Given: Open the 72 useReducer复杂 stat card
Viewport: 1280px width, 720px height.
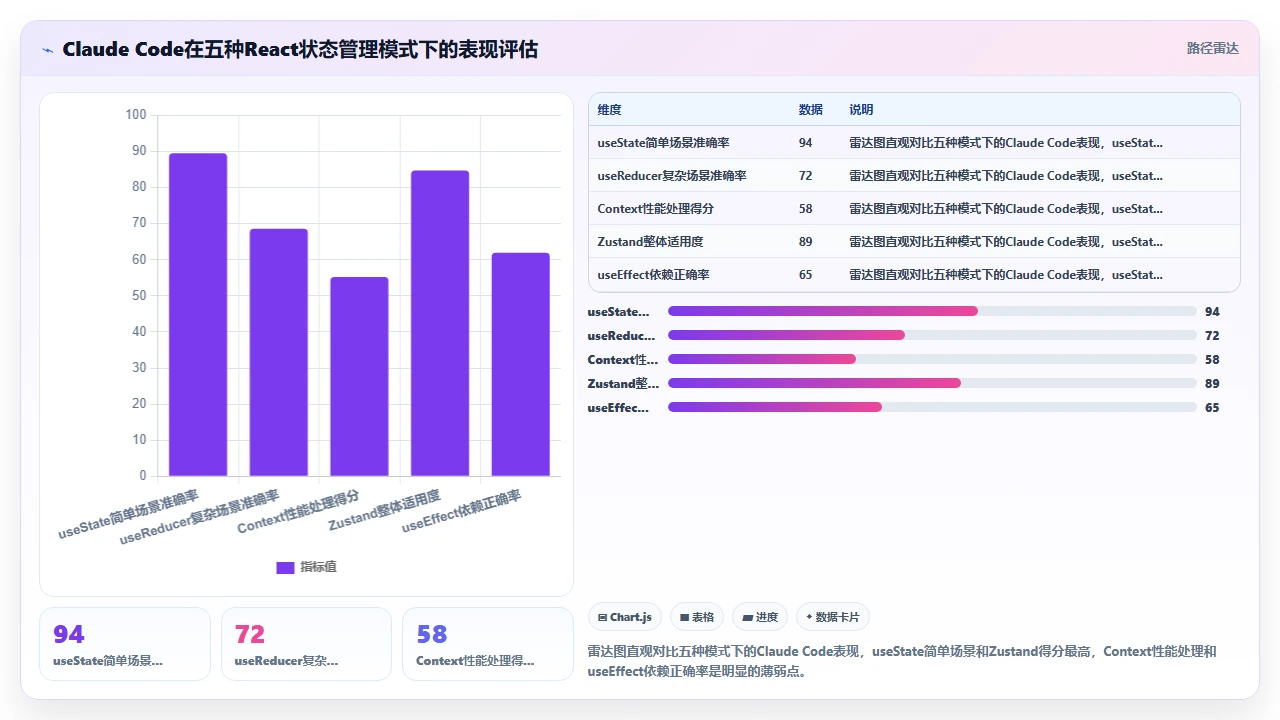Looking at the screenshot, I should [306, 644].
